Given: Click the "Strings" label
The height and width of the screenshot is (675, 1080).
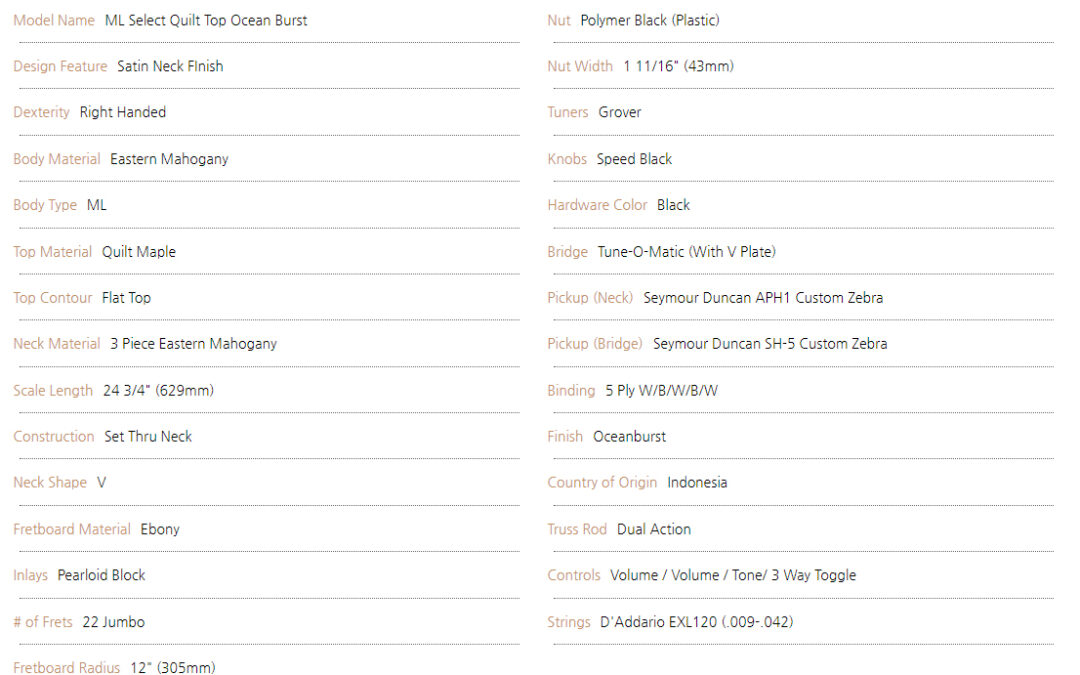Looking at the screenshot, I should tap(570, 623).
